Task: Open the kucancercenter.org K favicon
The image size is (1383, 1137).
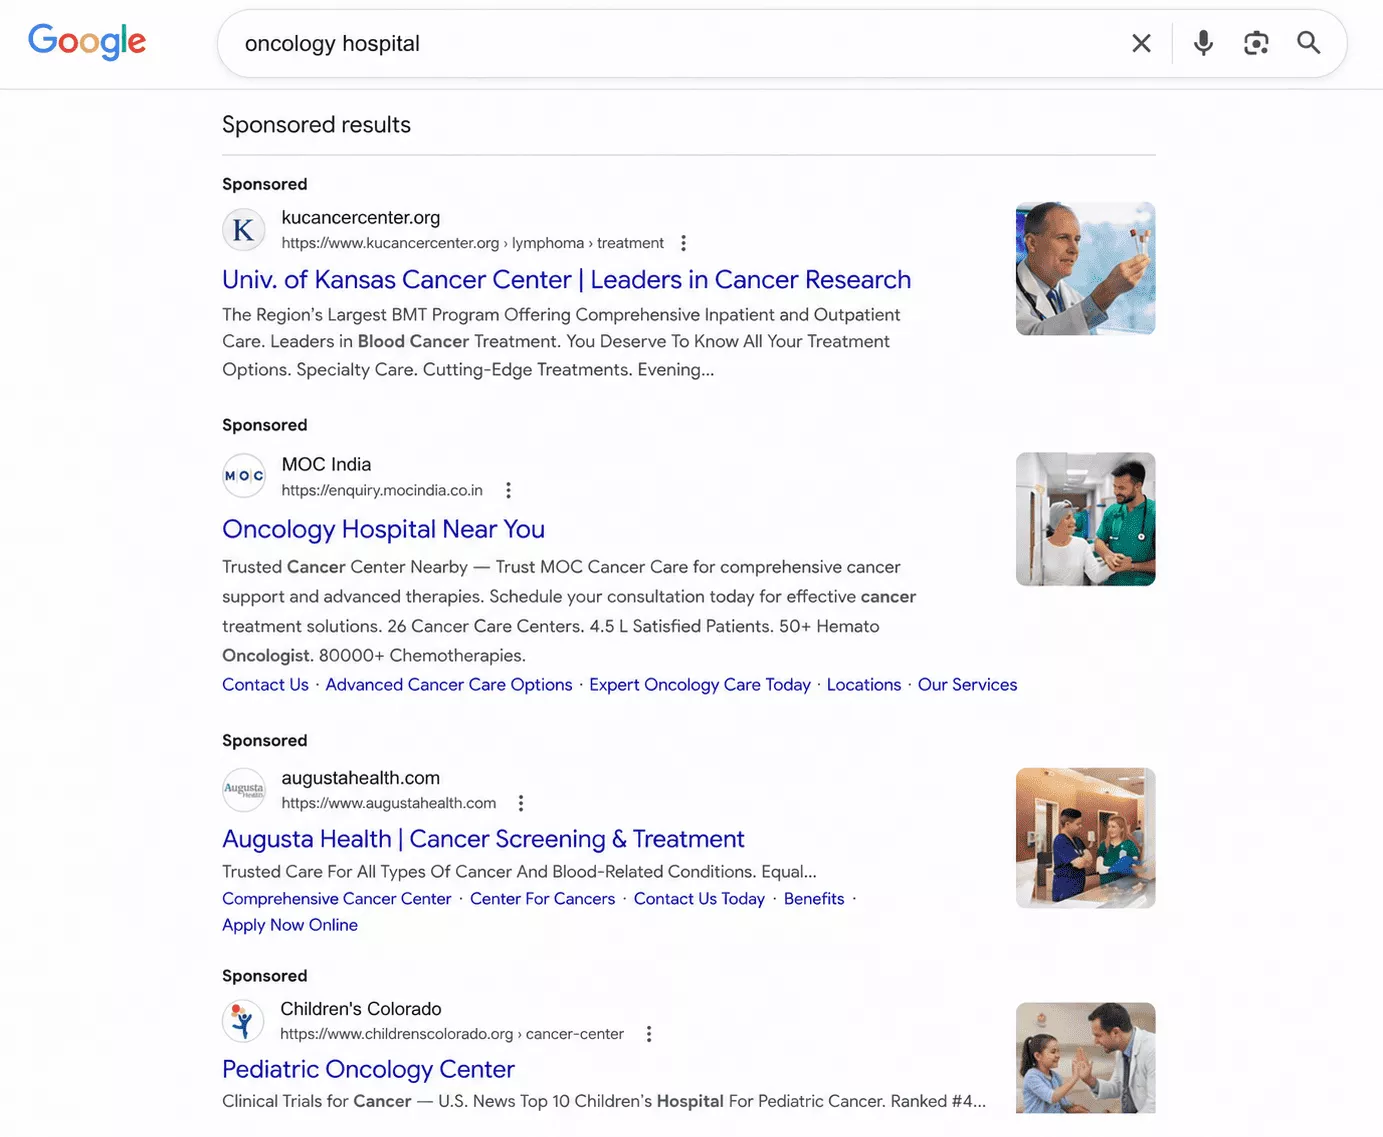Action: (244, 230)
